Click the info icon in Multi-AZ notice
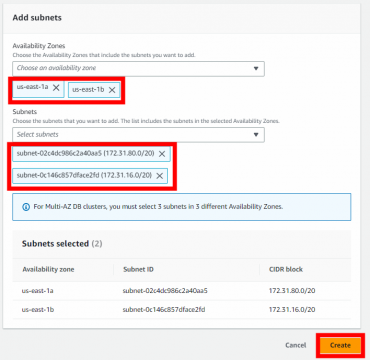 click(x=26, y=207)
